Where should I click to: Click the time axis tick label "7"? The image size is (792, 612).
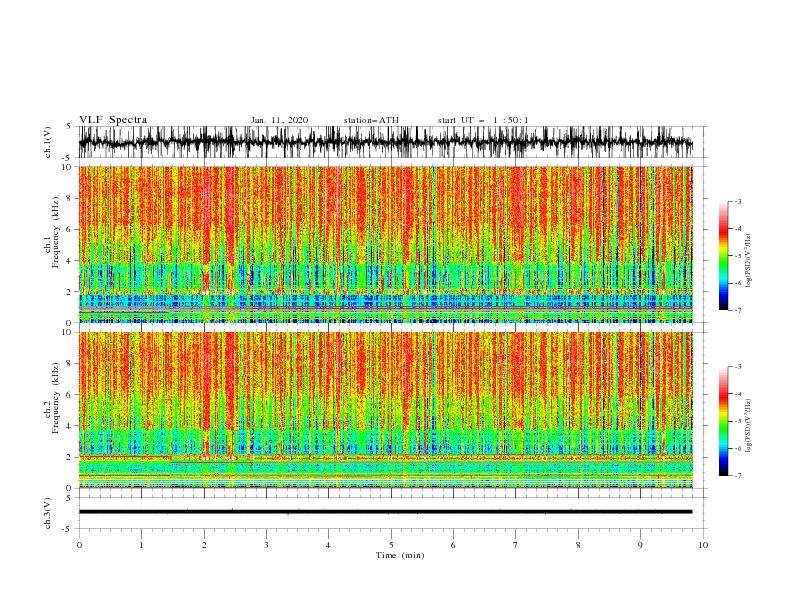click(x=516, y=545)
